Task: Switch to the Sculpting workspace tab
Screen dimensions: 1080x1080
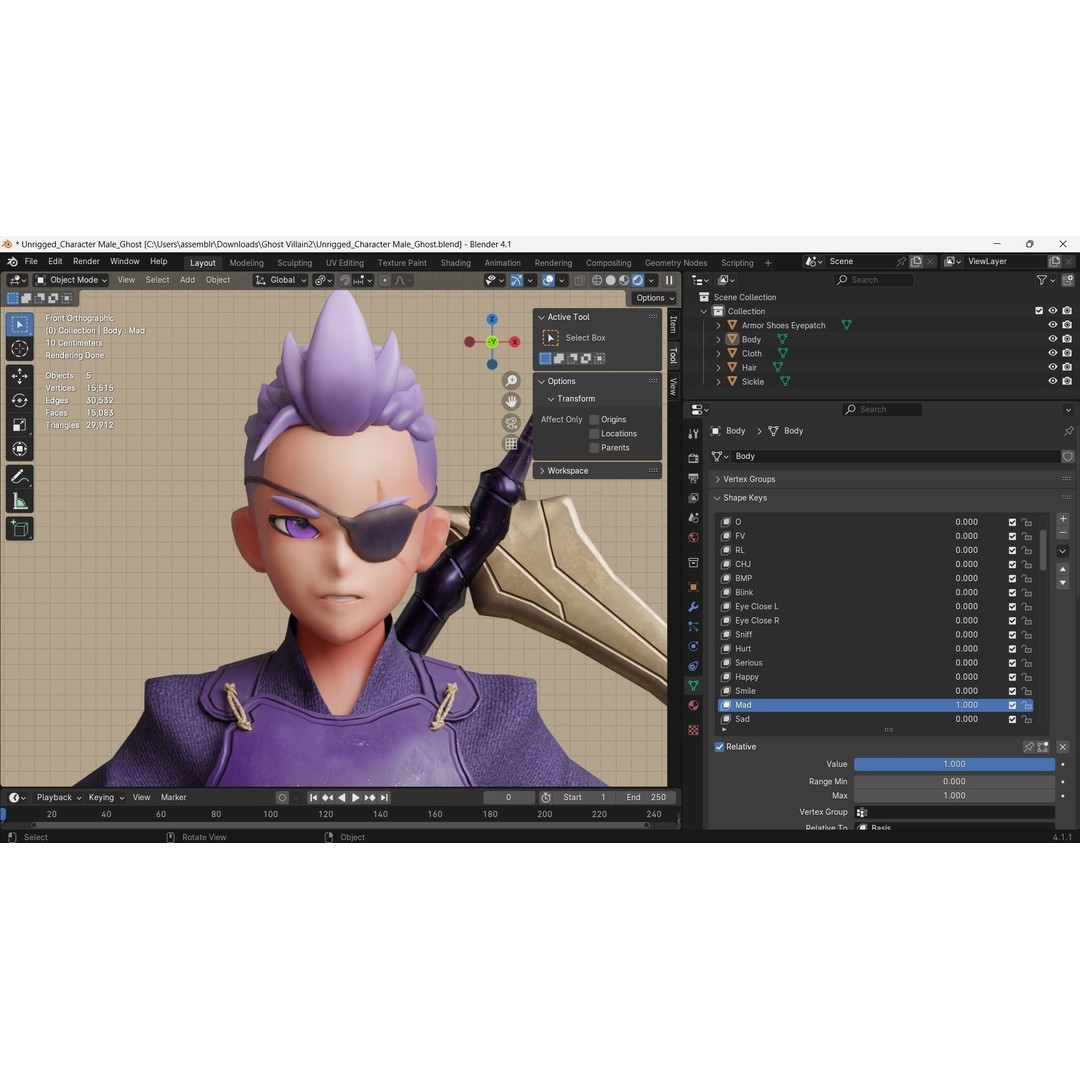Action: coord(294,262)
